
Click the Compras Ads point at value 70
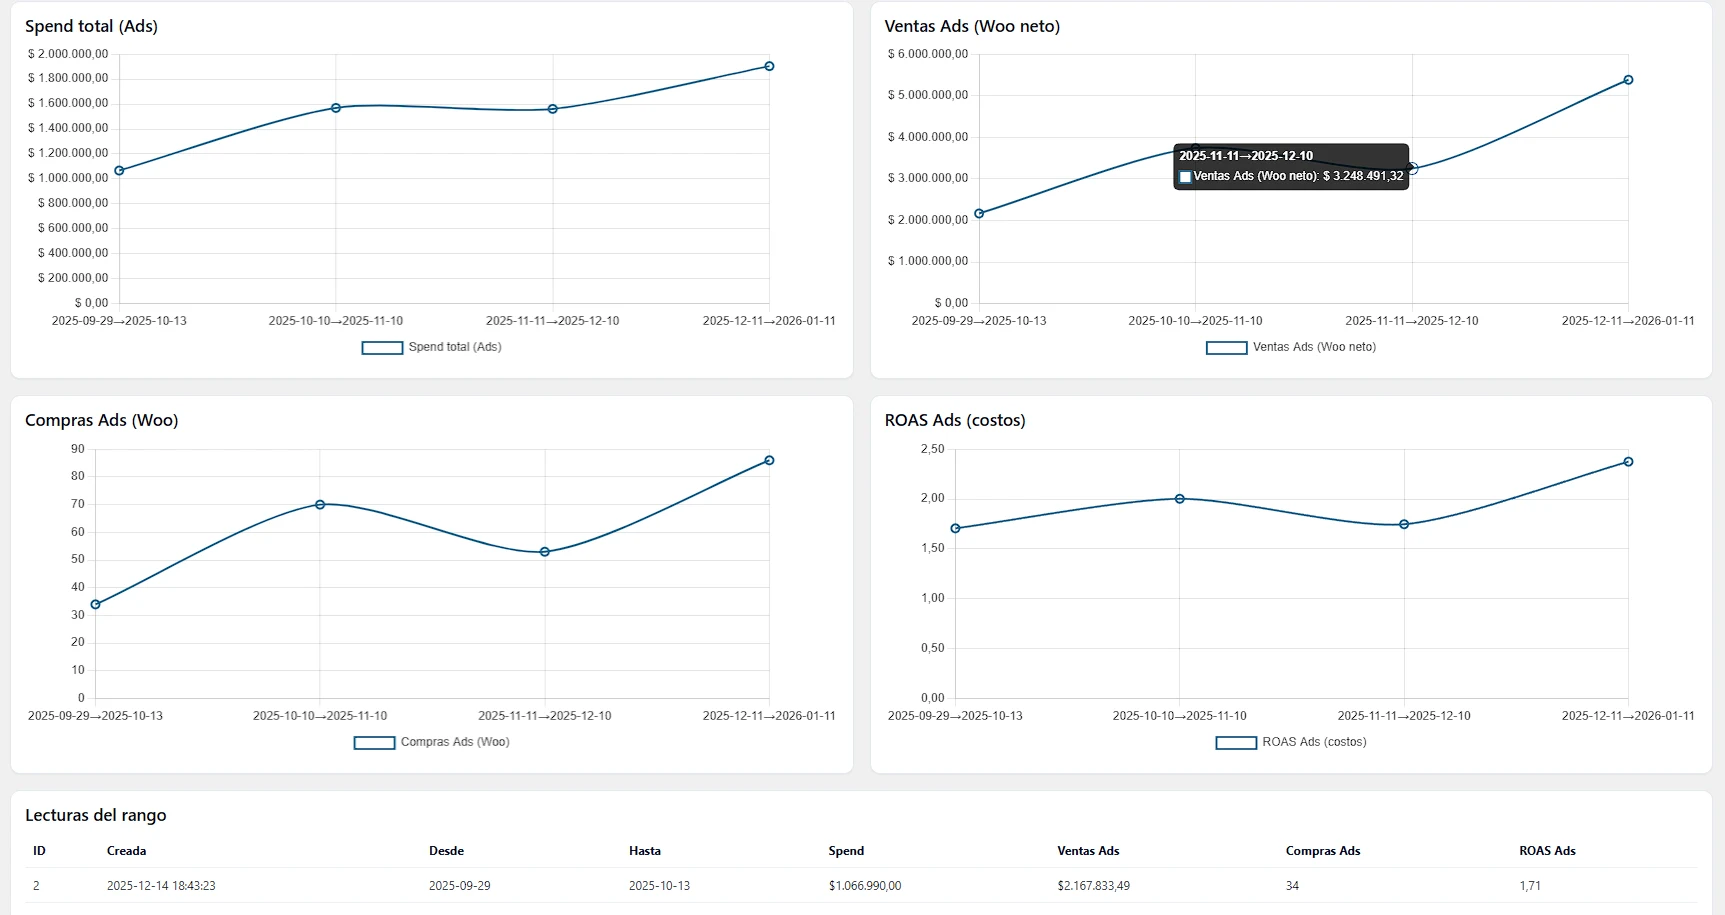pyautogui.click(x=320, y=504)
